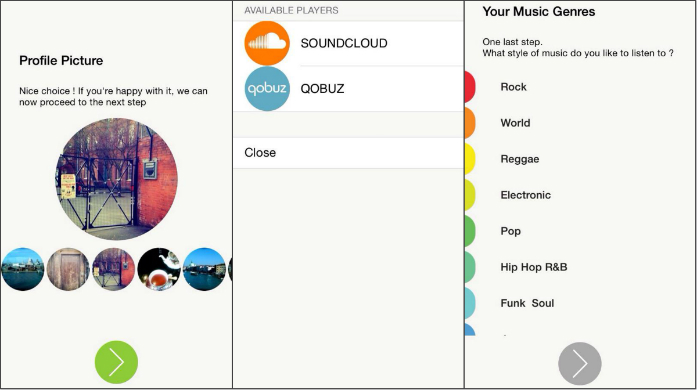Choose the wooden door thumbnail

(x=68, y=269)
